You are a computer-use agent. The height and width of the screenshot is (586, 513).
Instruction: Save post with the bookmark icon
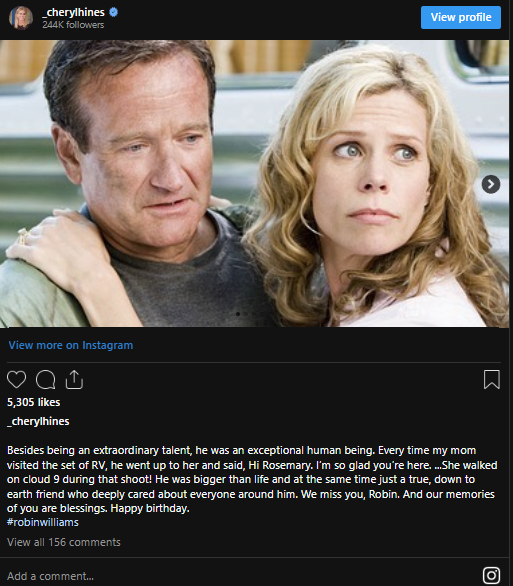click(x=492, y=379)
